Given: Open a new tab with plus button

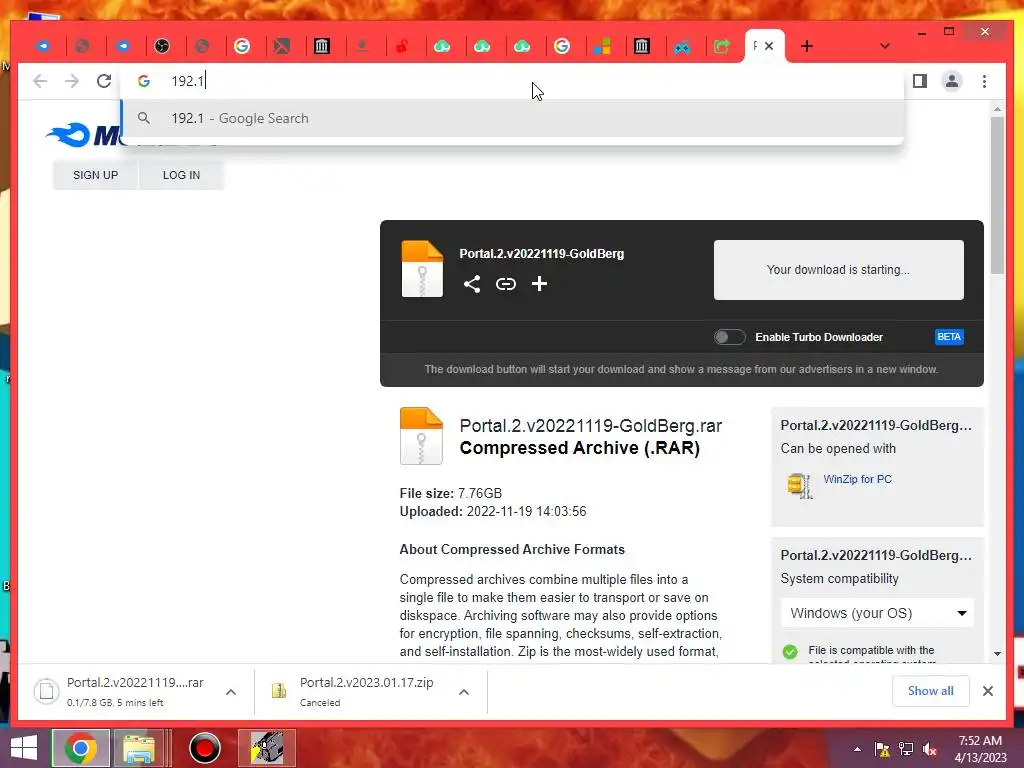Looking at the screenshot, I should point(807,46).
